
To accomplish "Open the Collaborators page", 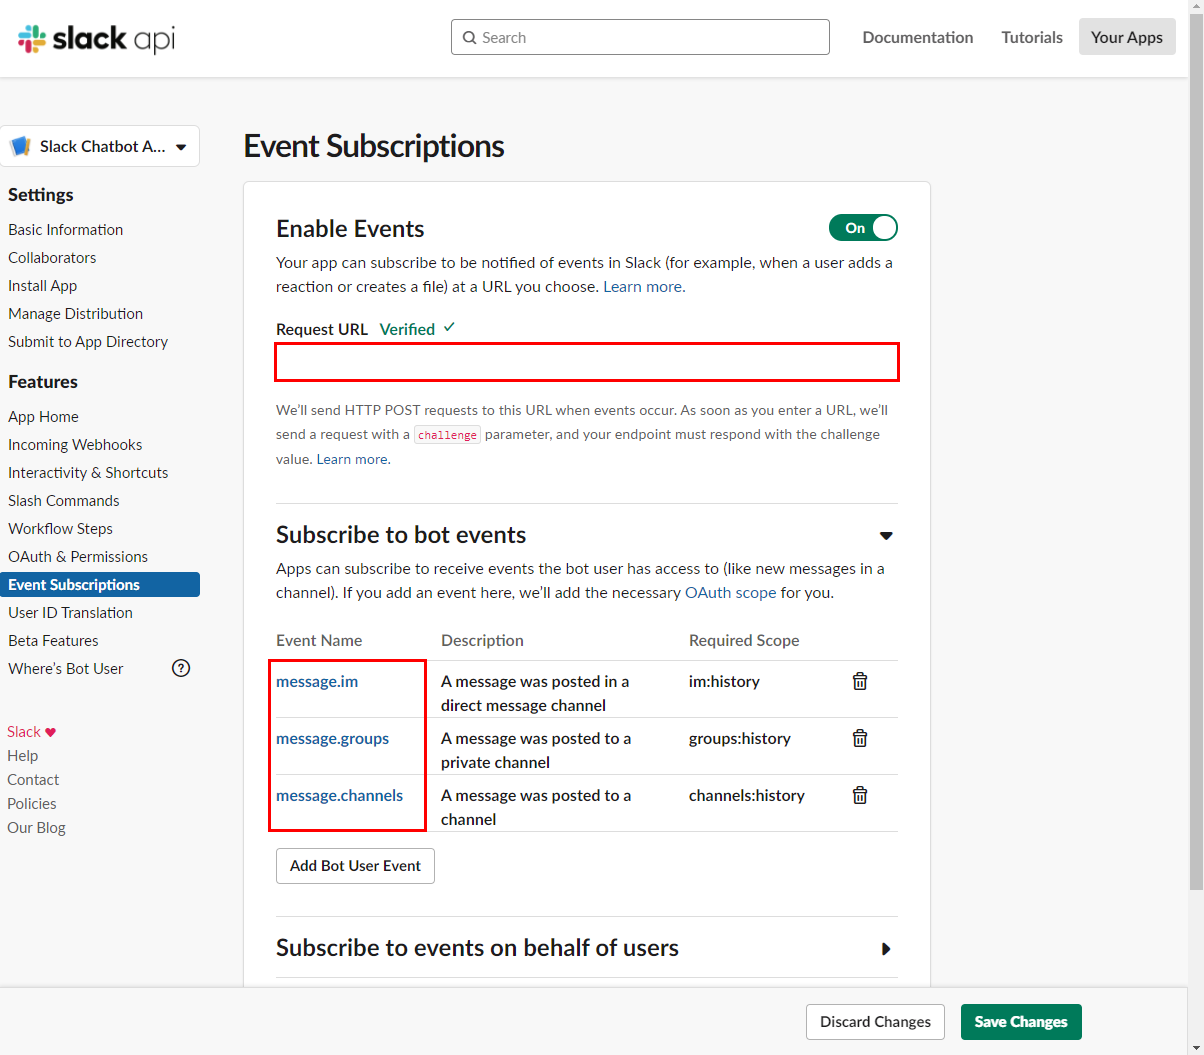I will (x=52, y=257).
